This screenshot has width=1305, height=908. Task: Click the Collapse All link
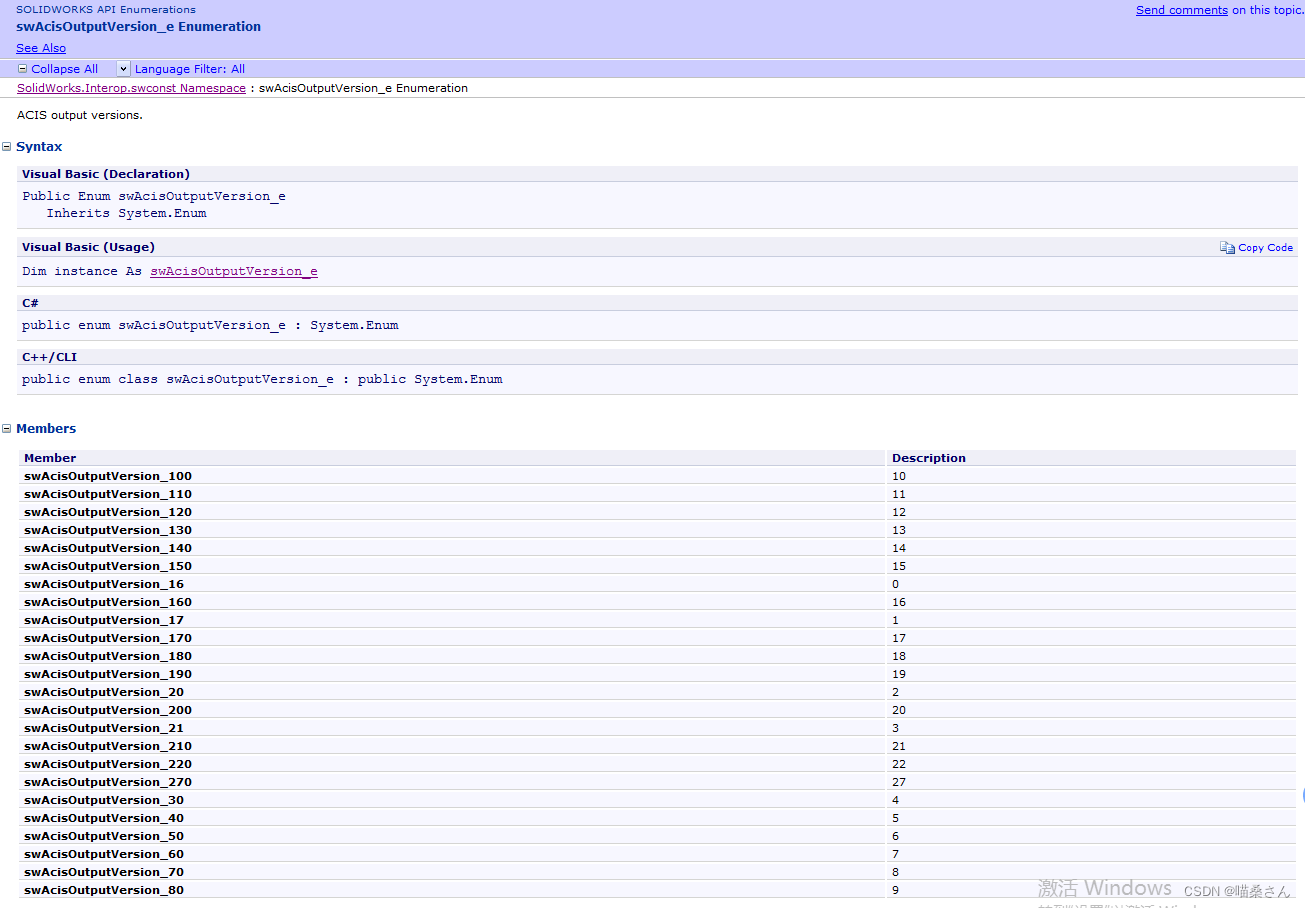65,69
